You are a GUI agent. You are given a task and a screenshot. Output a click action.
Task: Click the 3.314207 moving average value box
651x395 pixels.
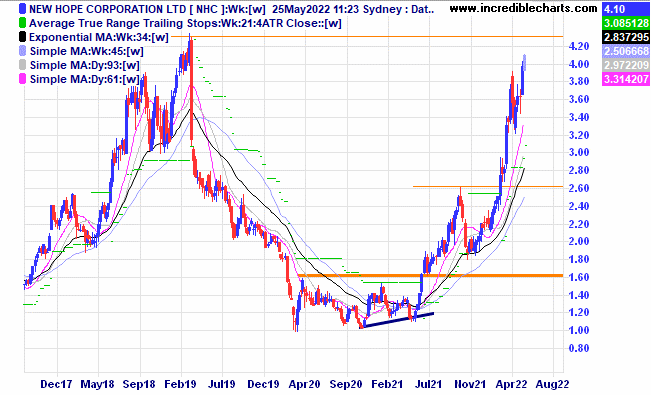point(626,79)
